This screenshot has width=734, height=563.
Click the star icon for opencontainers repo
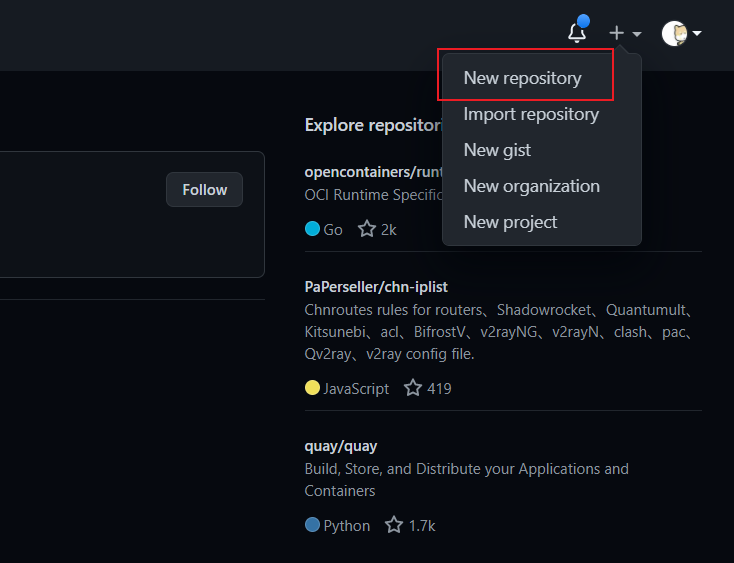[367, 229]
